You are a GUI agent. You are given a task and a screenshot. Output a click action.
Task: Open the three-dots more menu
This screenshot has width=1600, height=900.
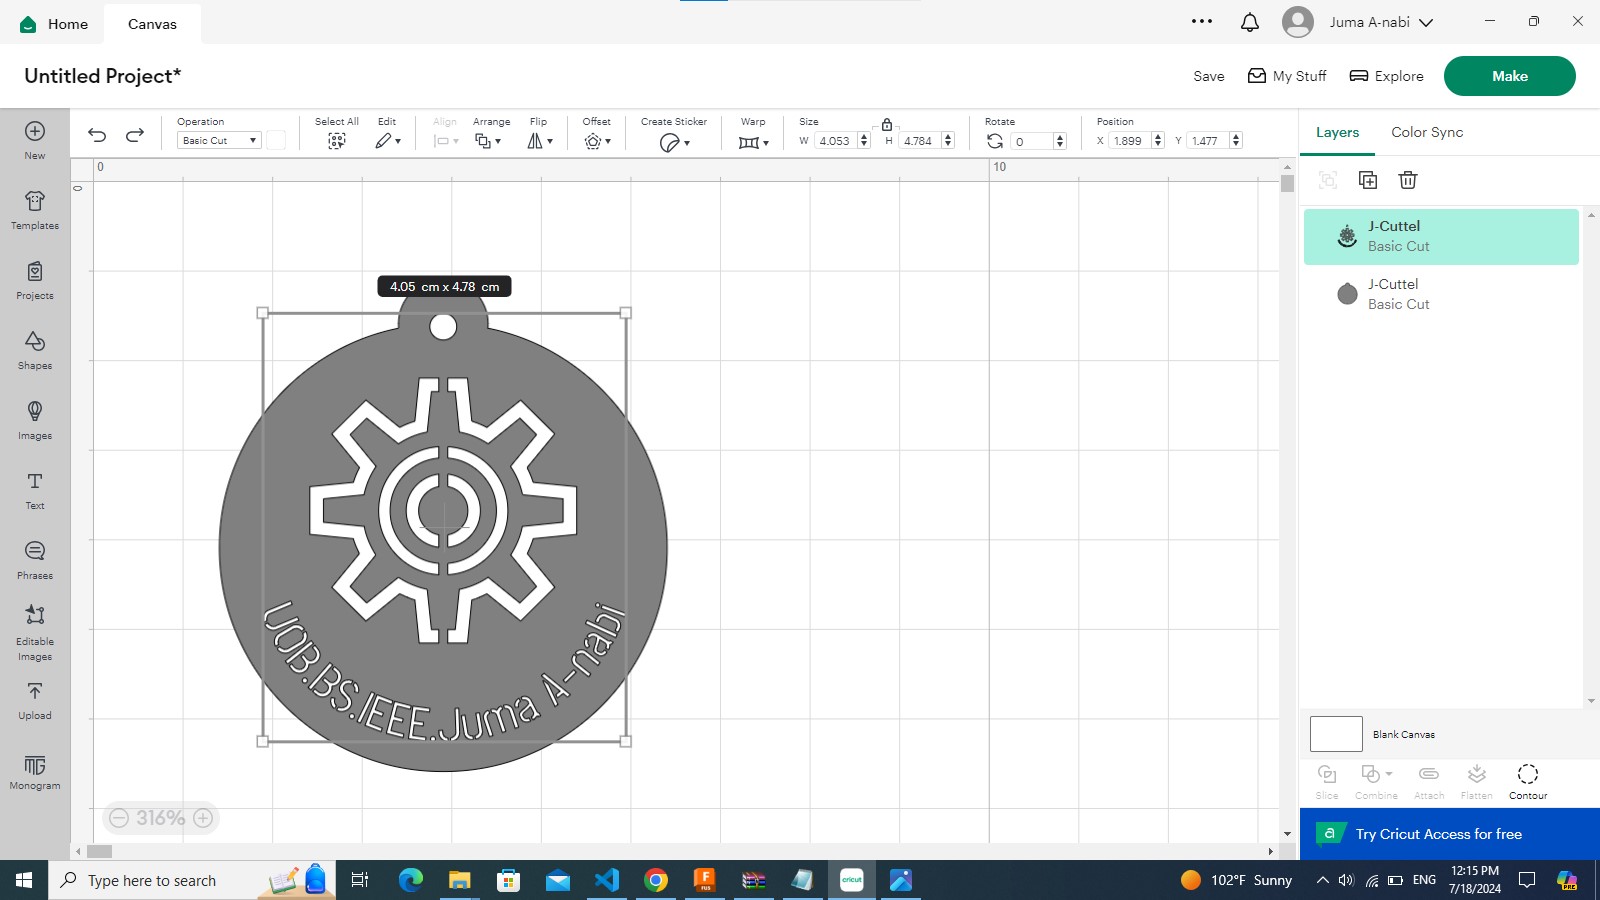tap(1202, 21)
